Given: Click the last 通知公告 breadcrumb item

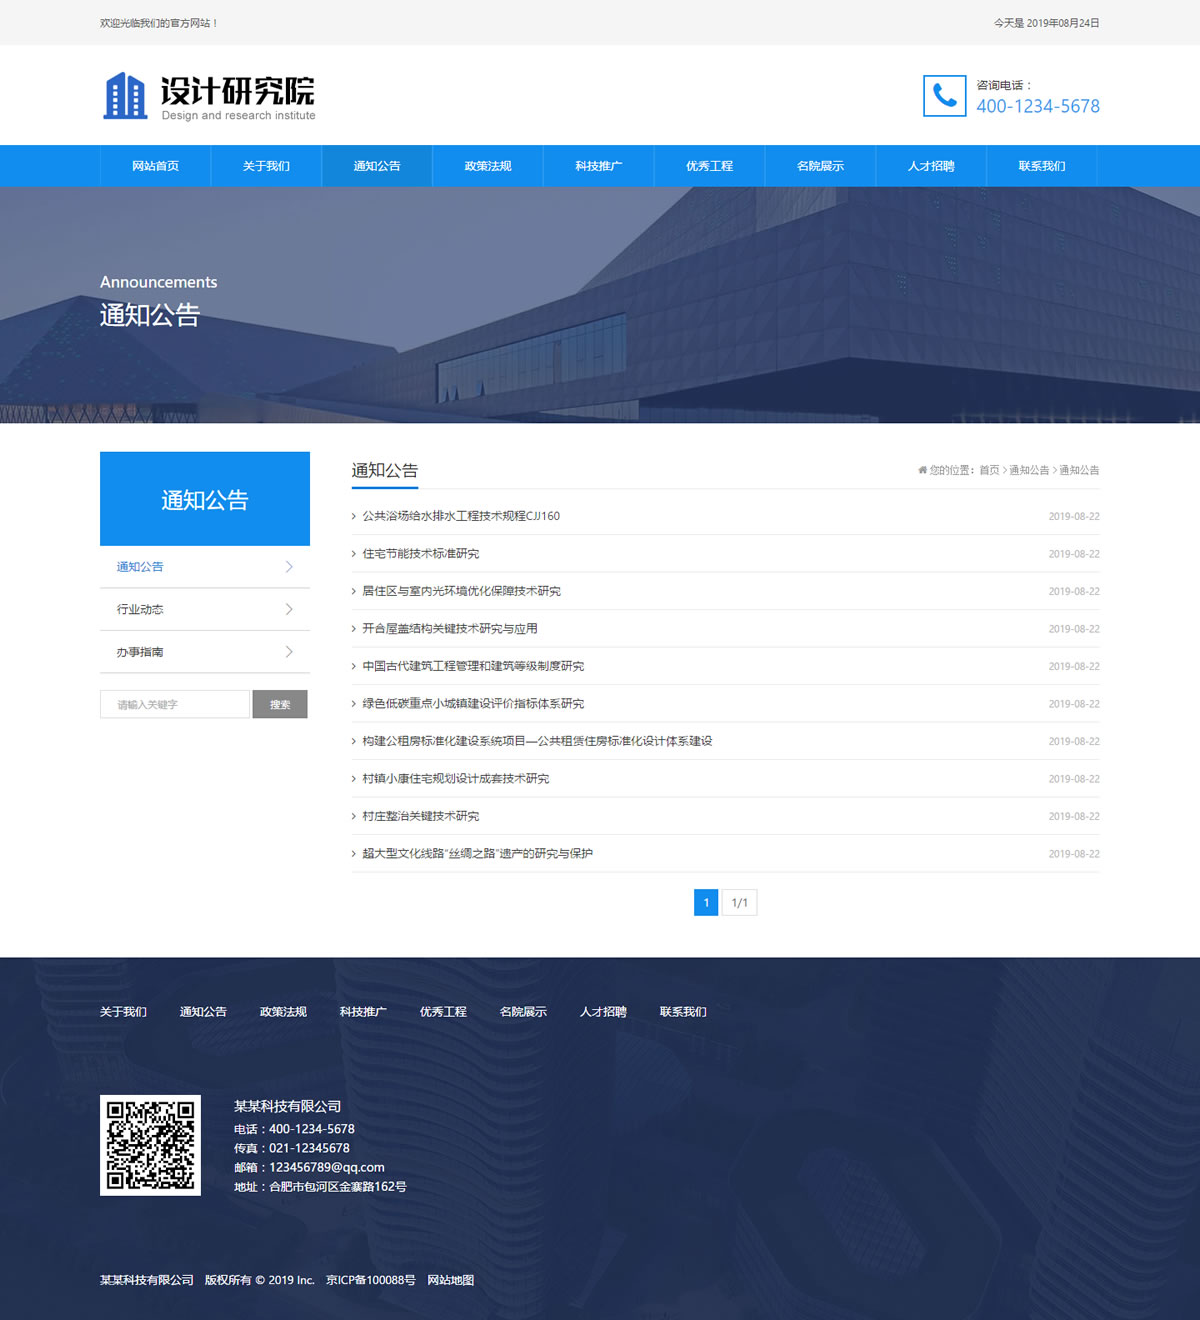Looking at the screenshot, I should (x=1079, y=470).
